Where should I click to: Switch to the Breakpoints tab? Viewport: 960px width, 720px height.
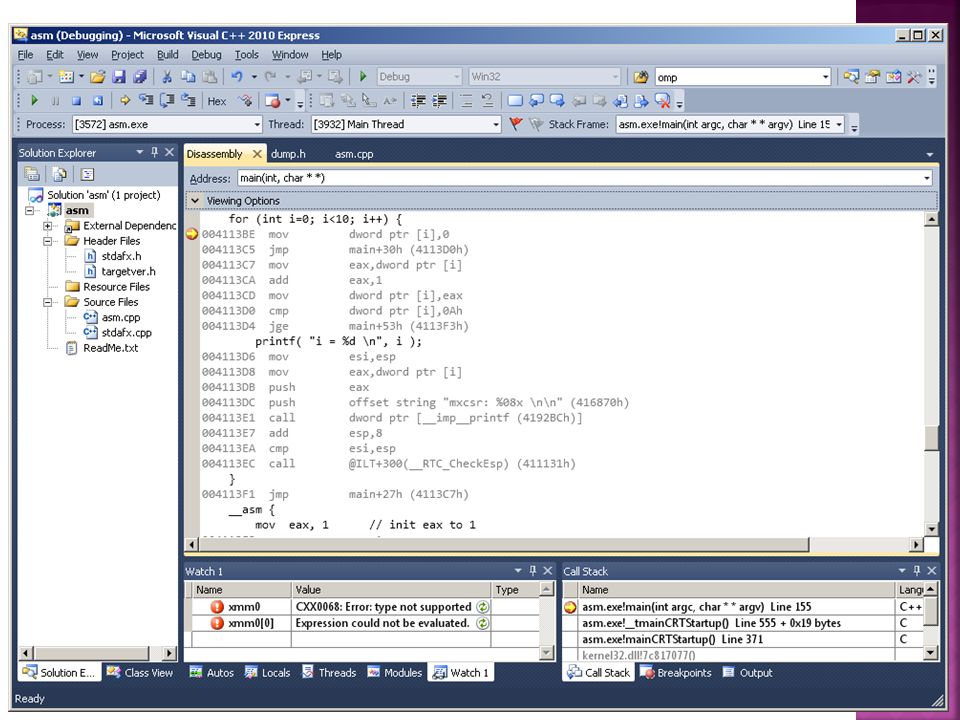[676, 672]
